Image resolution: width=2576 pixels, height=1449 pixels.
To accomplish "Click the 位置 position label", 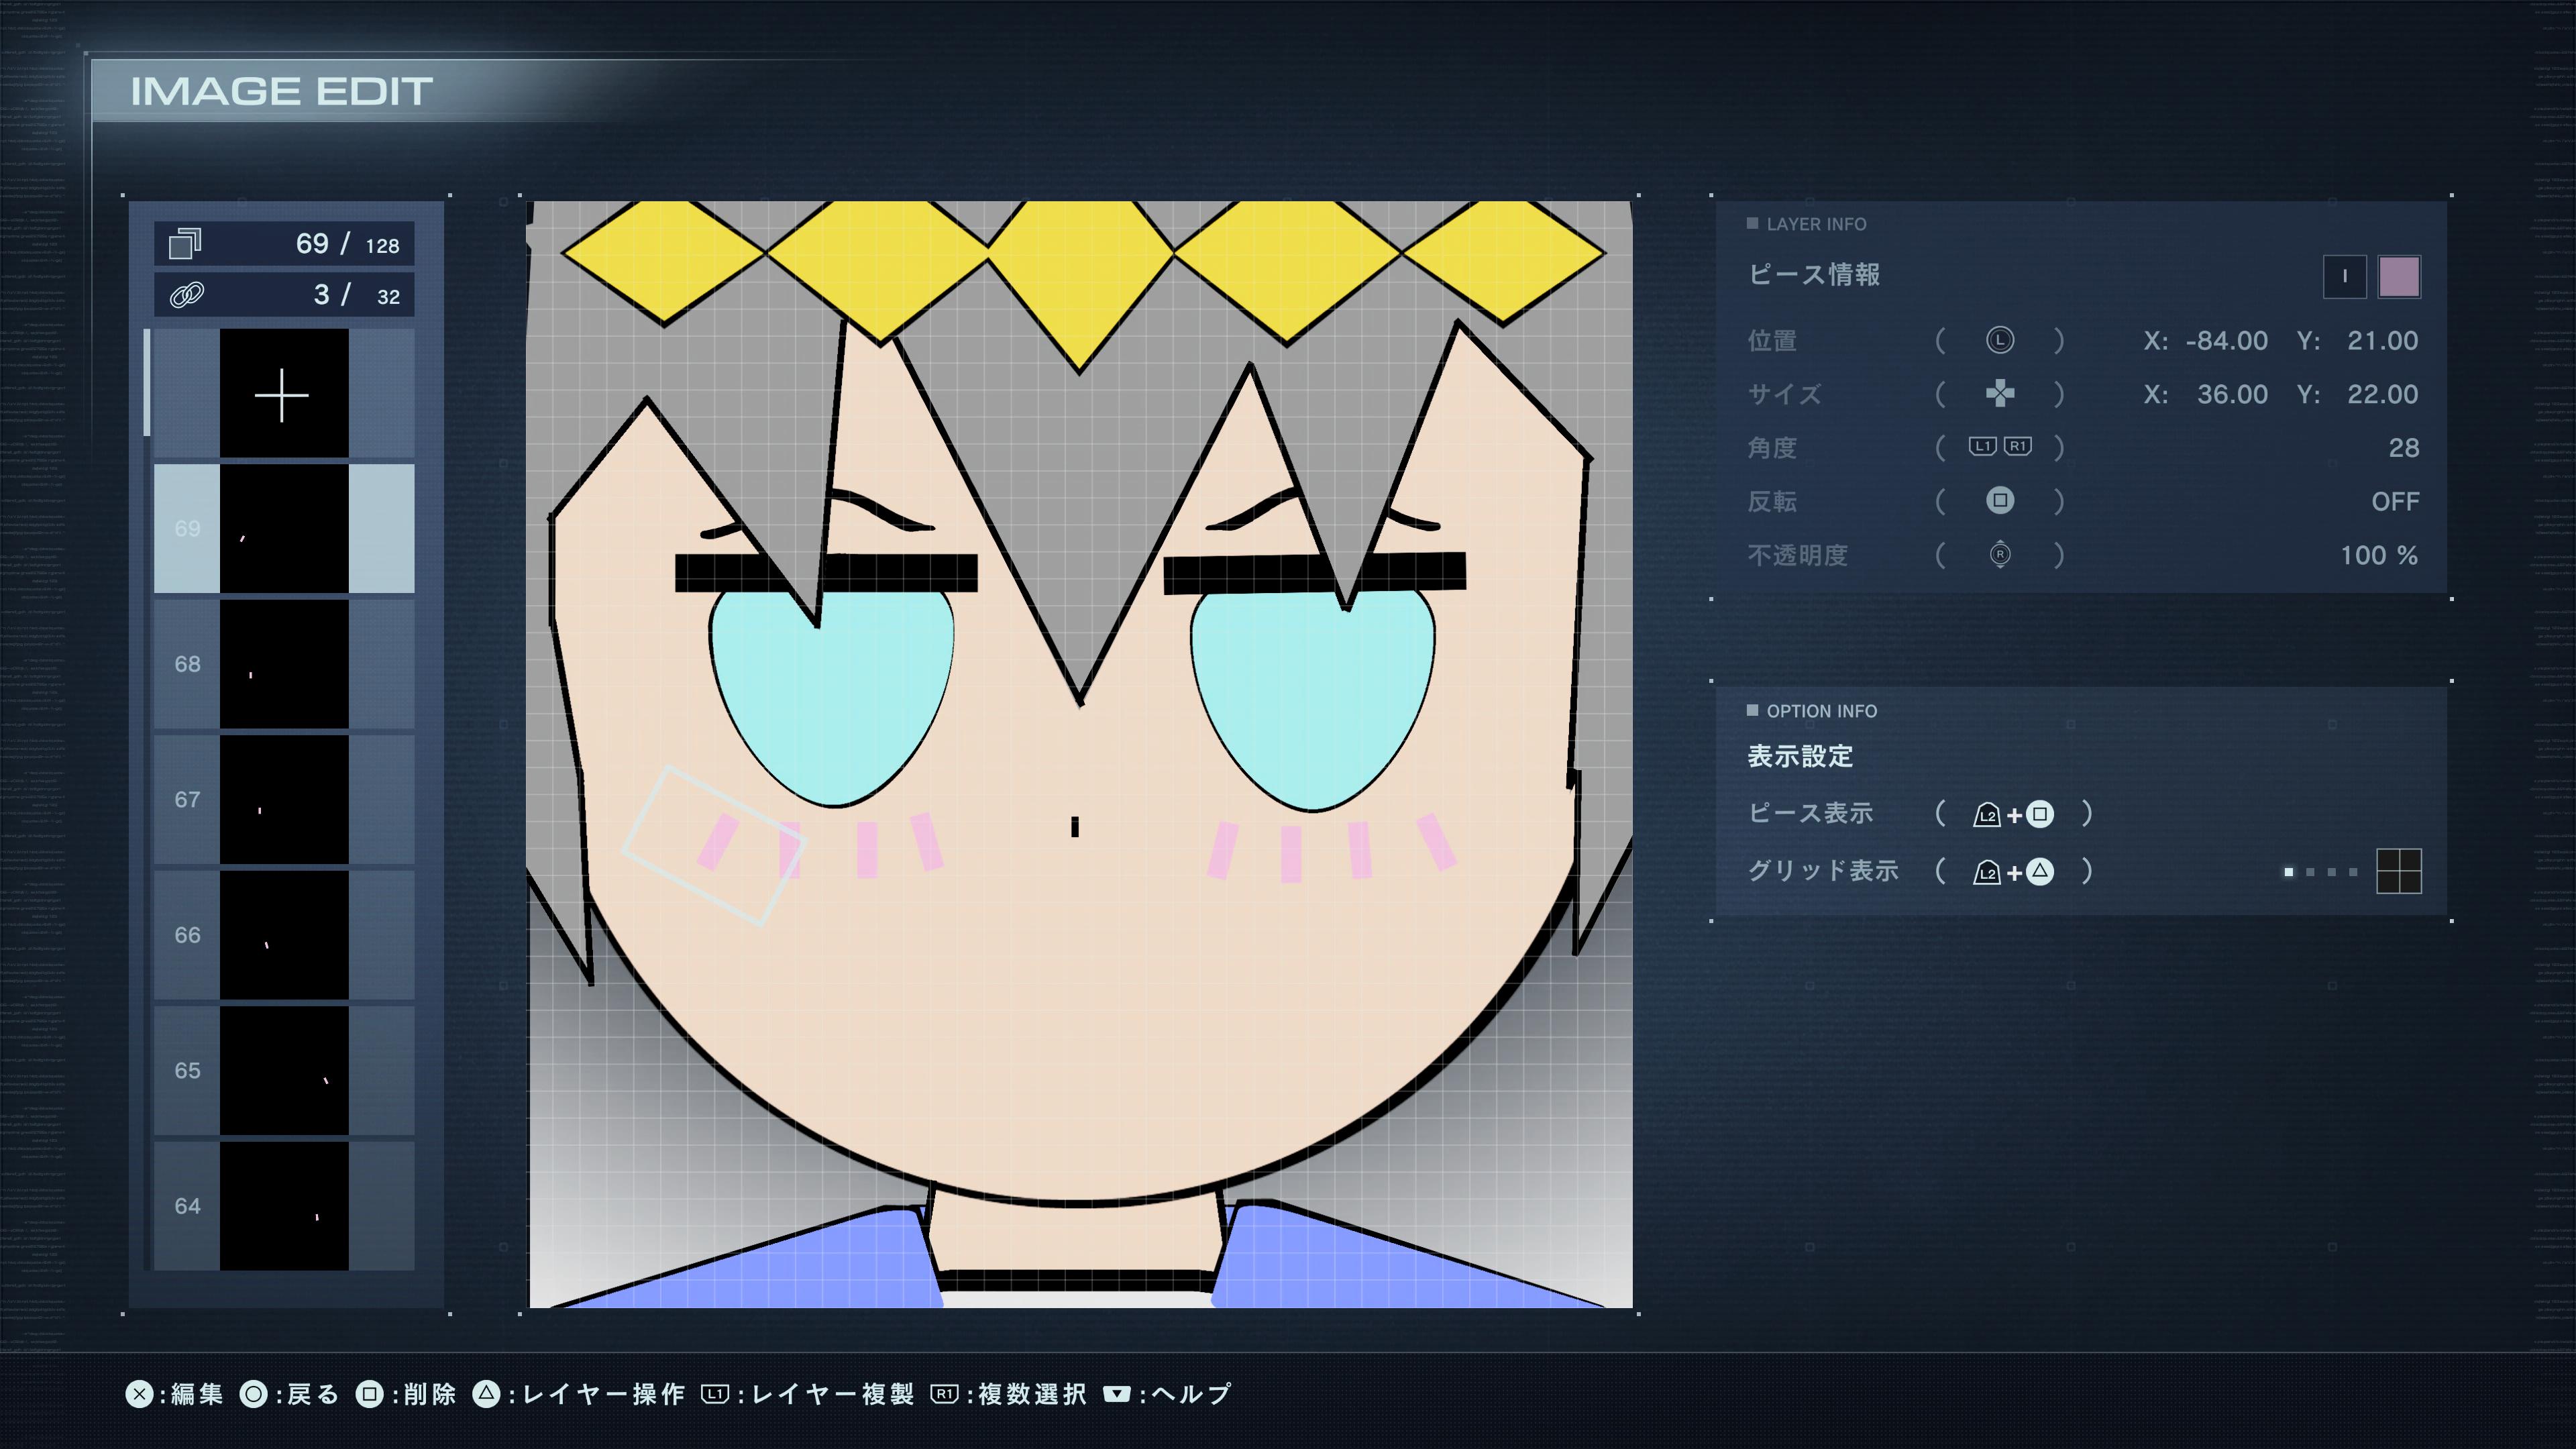I will 1772,341.
